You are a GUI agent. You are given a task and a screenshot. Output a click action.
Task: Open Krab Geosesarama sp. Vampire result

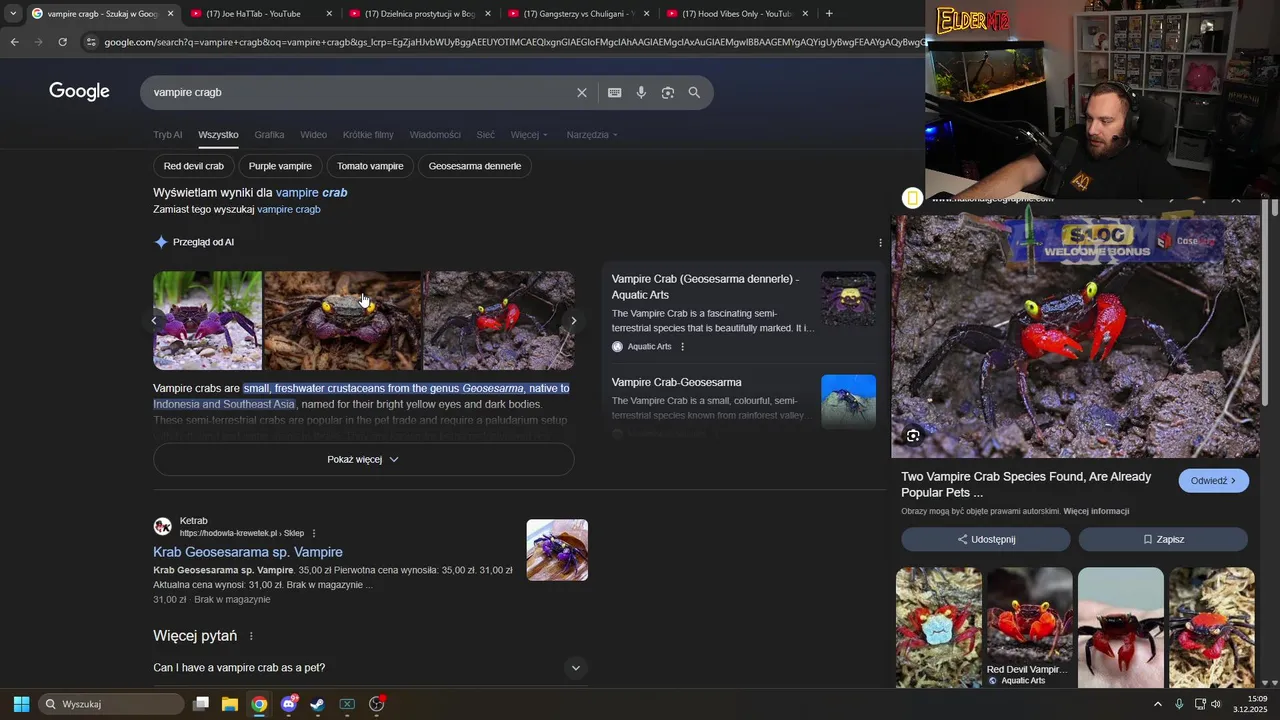(x=248, y=552)
